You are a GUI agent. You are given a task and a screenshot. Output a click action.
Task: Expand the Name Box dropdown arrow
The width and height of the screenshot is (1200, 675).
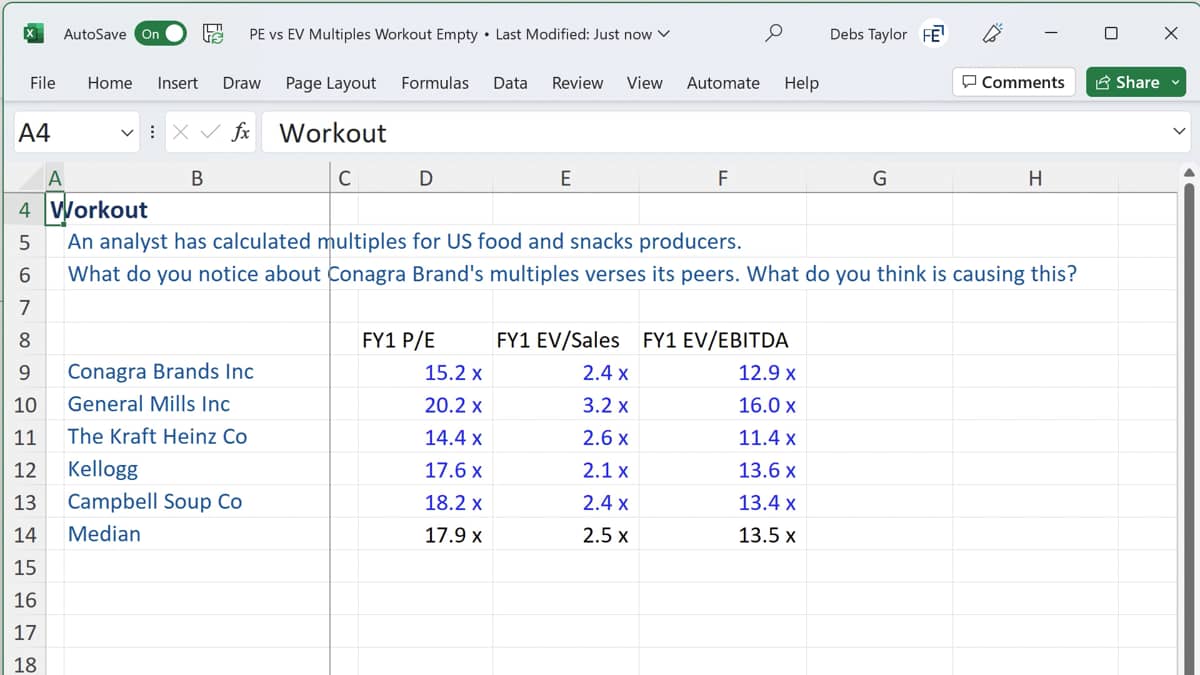tap(126, 132)
